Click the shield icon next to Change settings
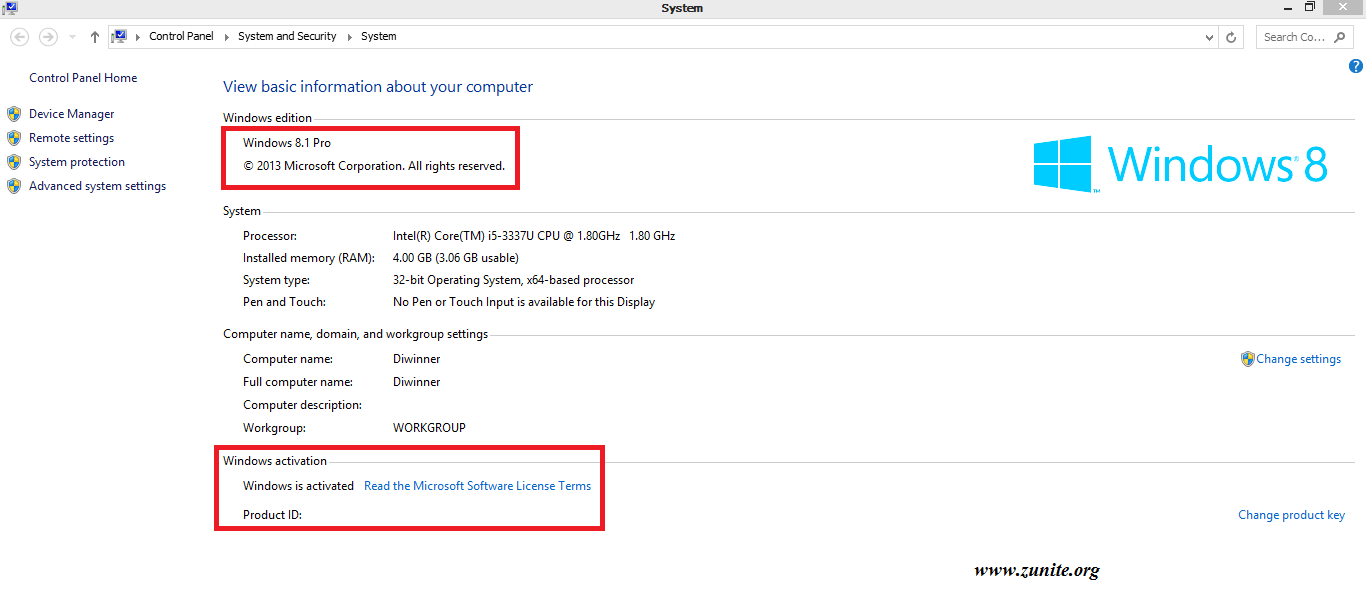Screen dimensions: 1366x593 tap(1247, 359)
